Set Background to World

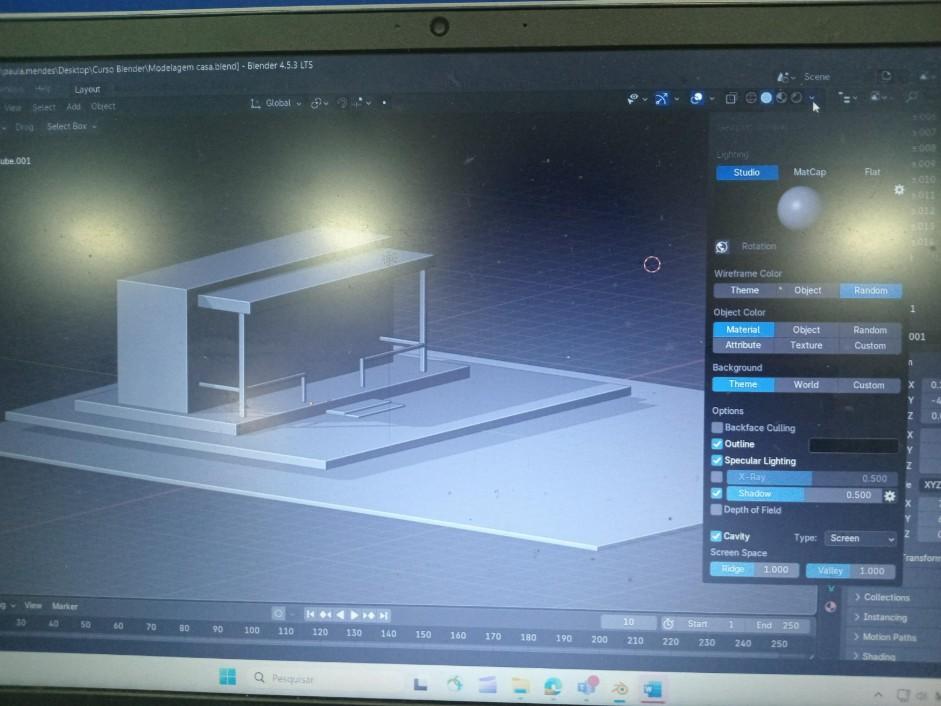click(806, 385)
